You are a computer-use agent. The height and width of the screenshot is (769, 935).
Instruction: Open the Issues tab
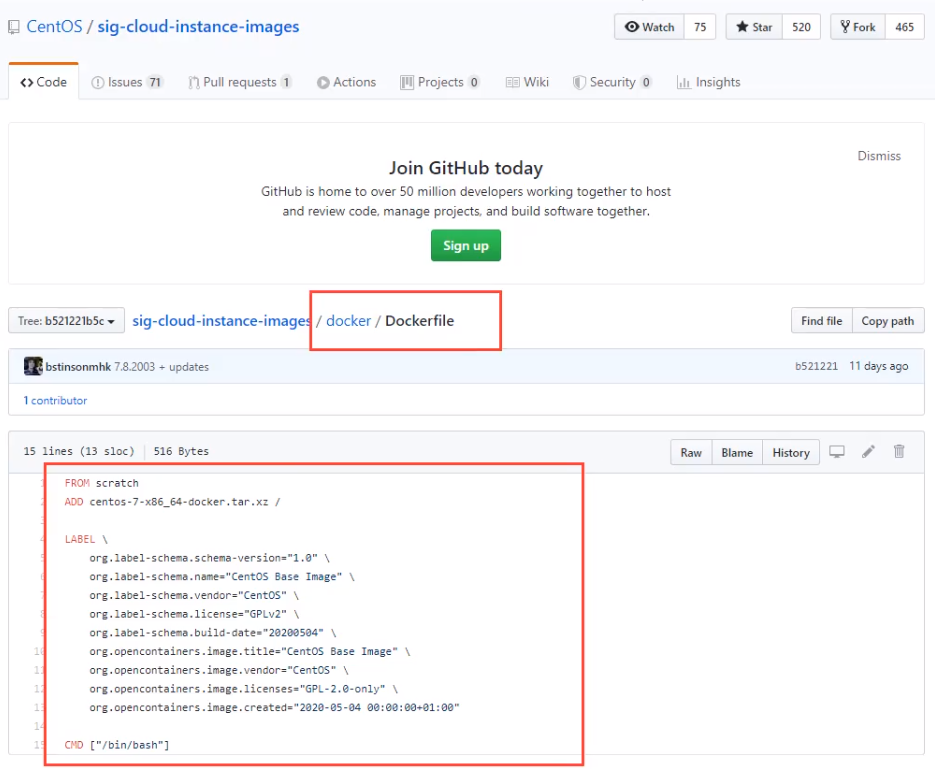(x=127, y=82)
